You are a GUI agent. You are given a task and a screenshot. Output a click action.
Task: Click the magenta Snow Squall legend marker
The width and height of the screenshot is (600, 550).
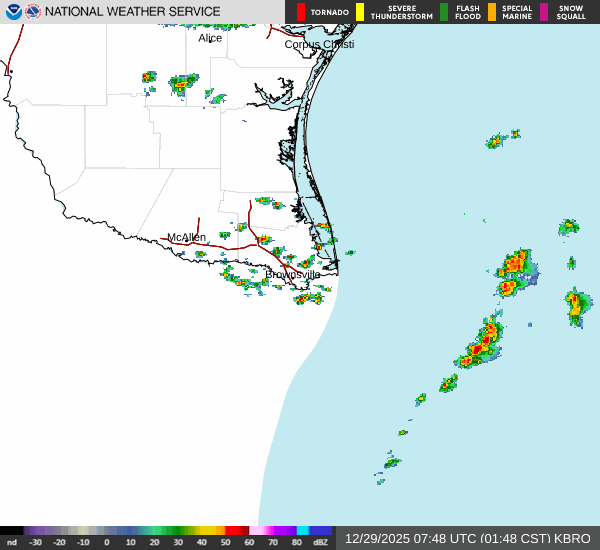click(545, 12)
